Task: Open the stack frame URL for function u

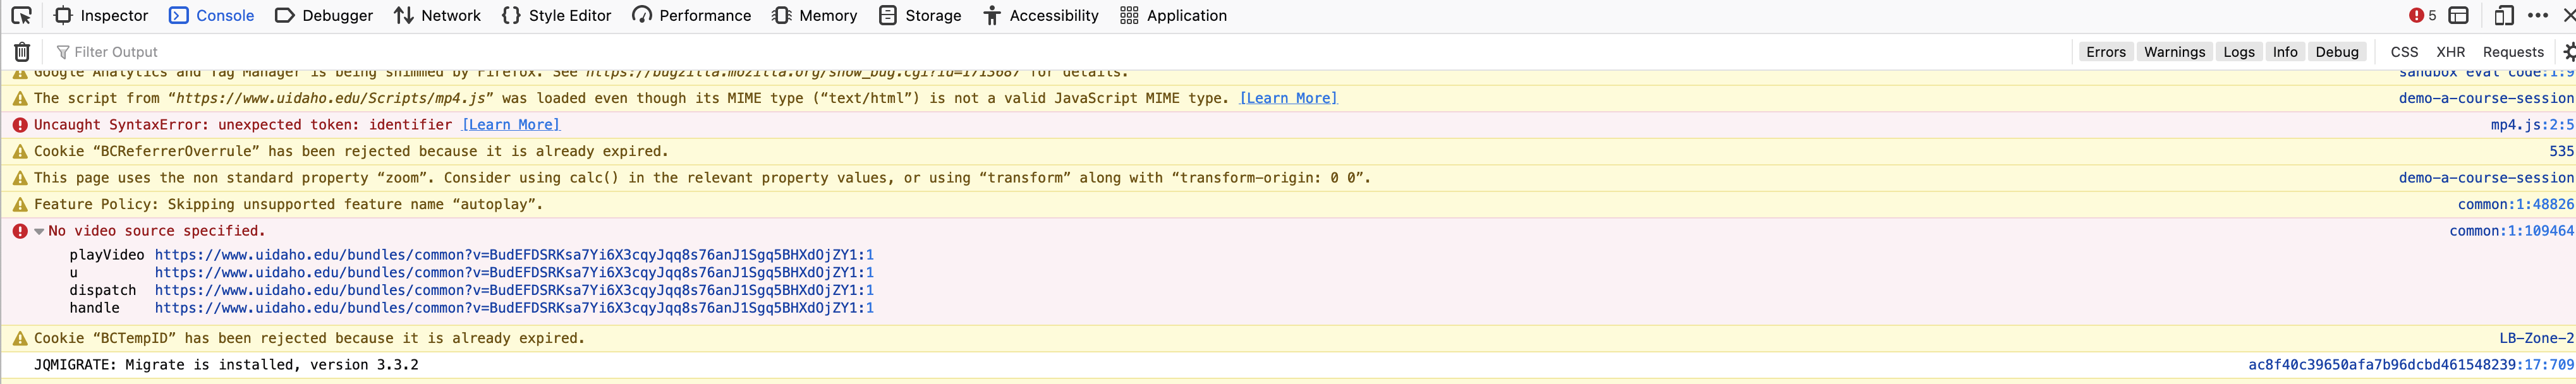Action: [x=514, y=273]
